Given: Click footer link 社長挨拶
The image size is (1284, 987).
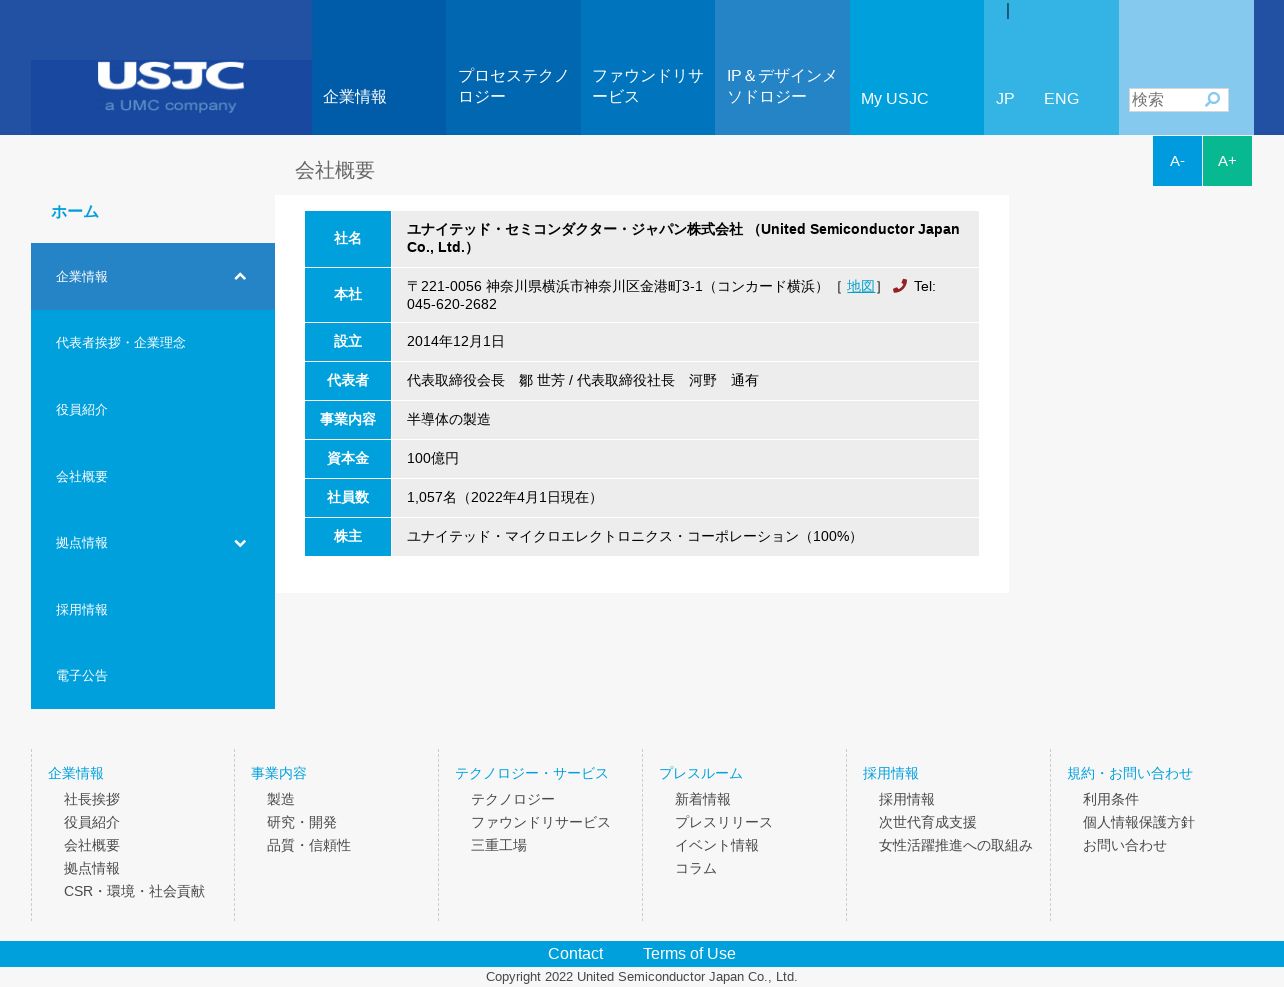Looking at the screenshot, I should pyautogui.click(x=92, y=799).
